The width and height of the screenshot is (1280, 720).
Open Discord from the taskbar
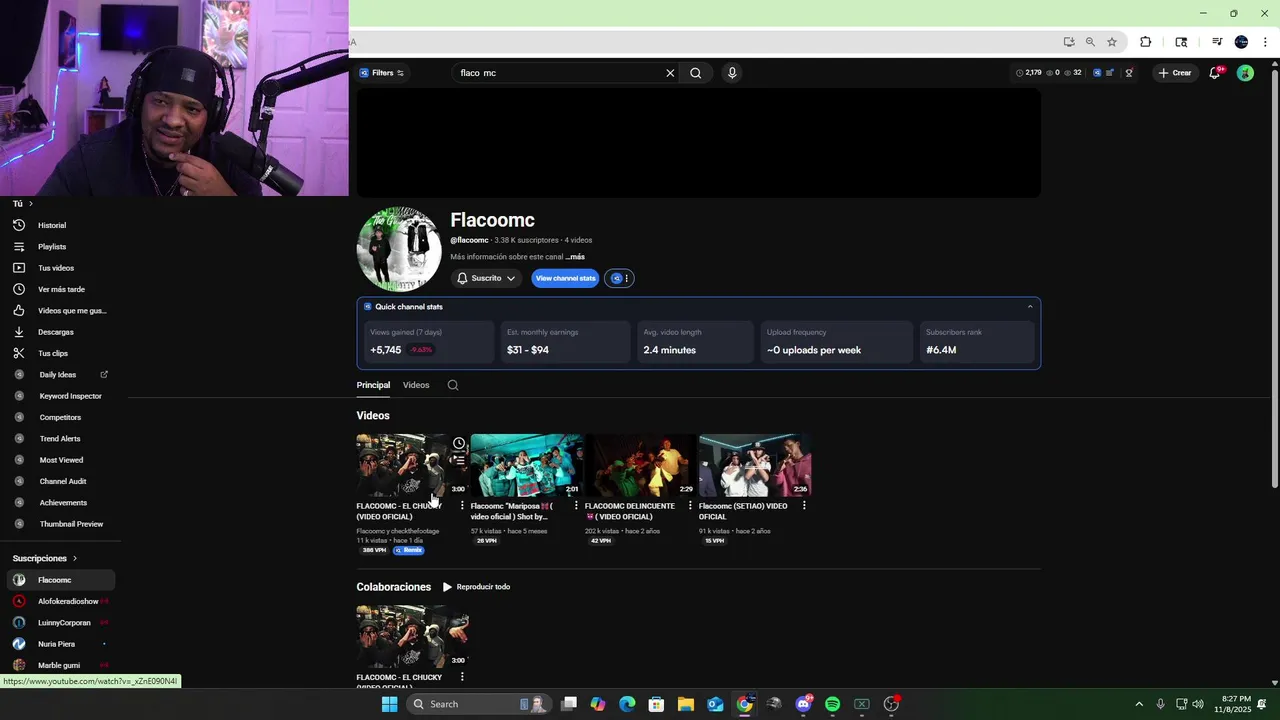(x=803, y=704)
